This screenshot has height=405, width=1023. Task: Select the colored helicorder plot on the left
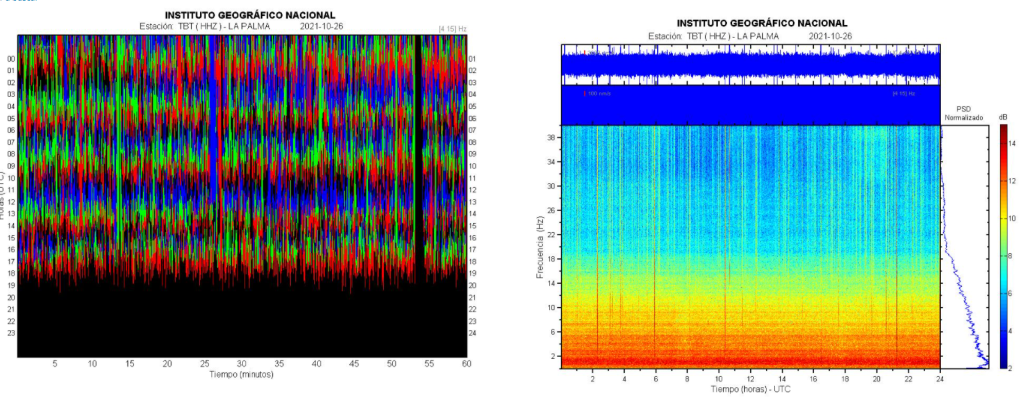click(242, 160)
